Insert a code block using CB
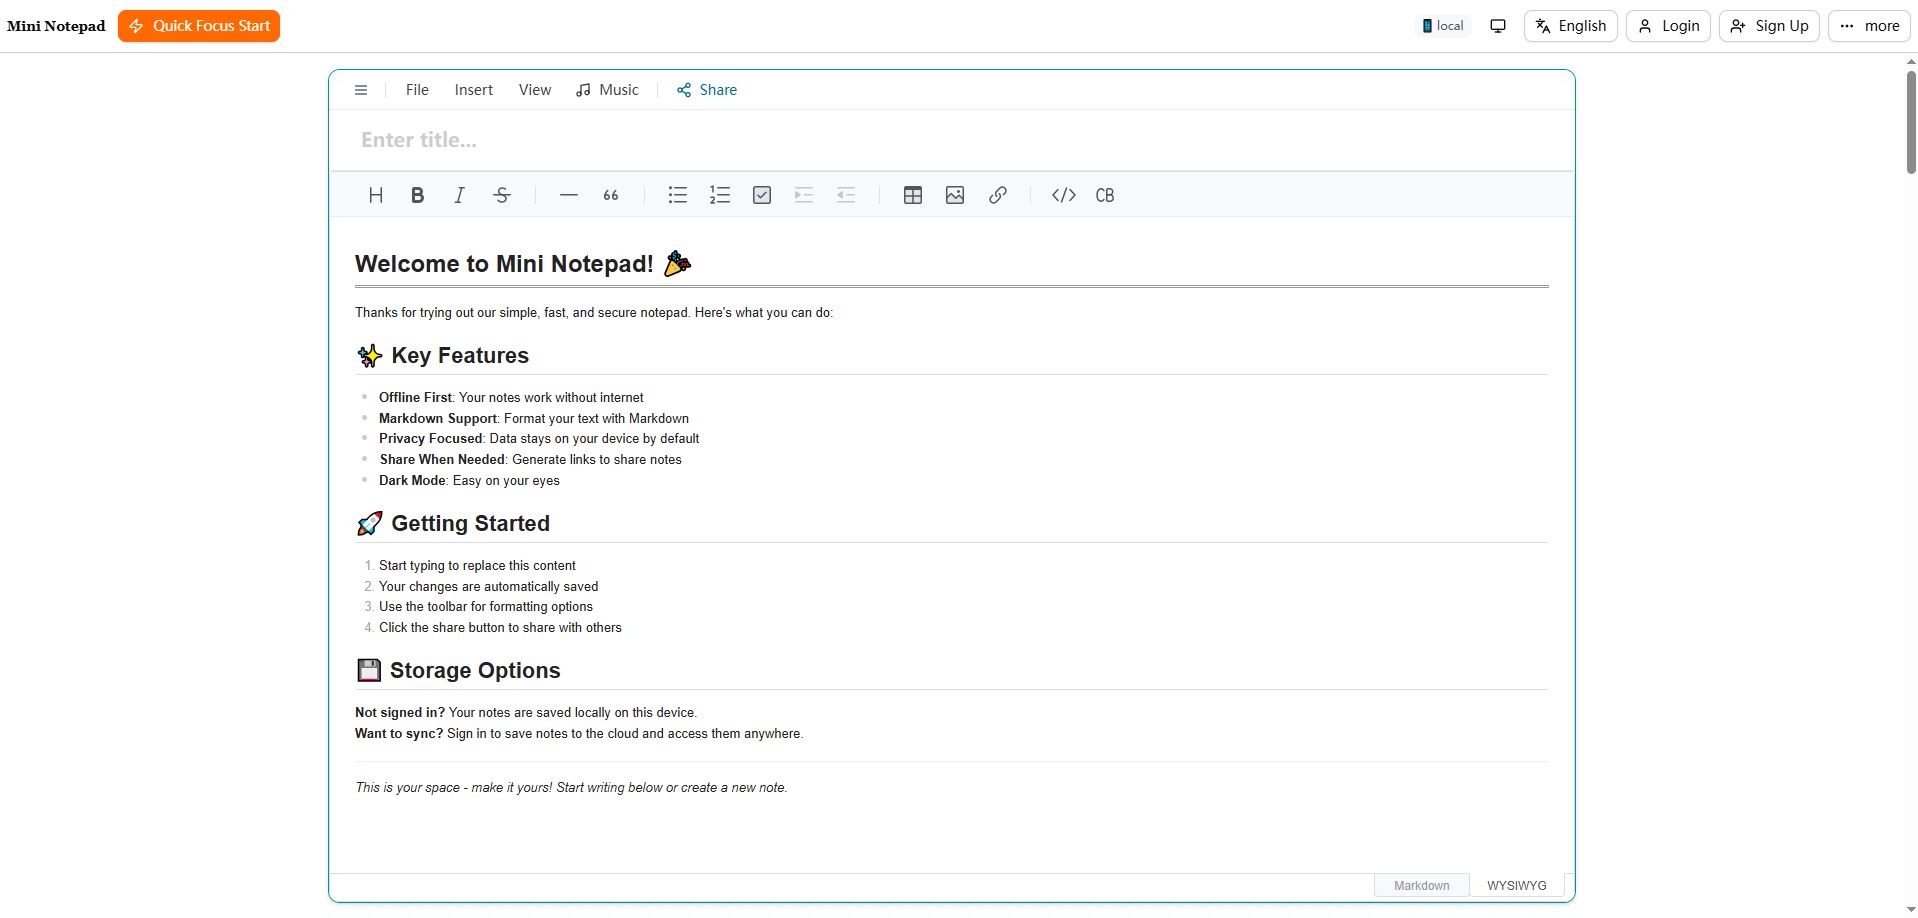Screen dimensions: 1918x918 point(1104,195)
